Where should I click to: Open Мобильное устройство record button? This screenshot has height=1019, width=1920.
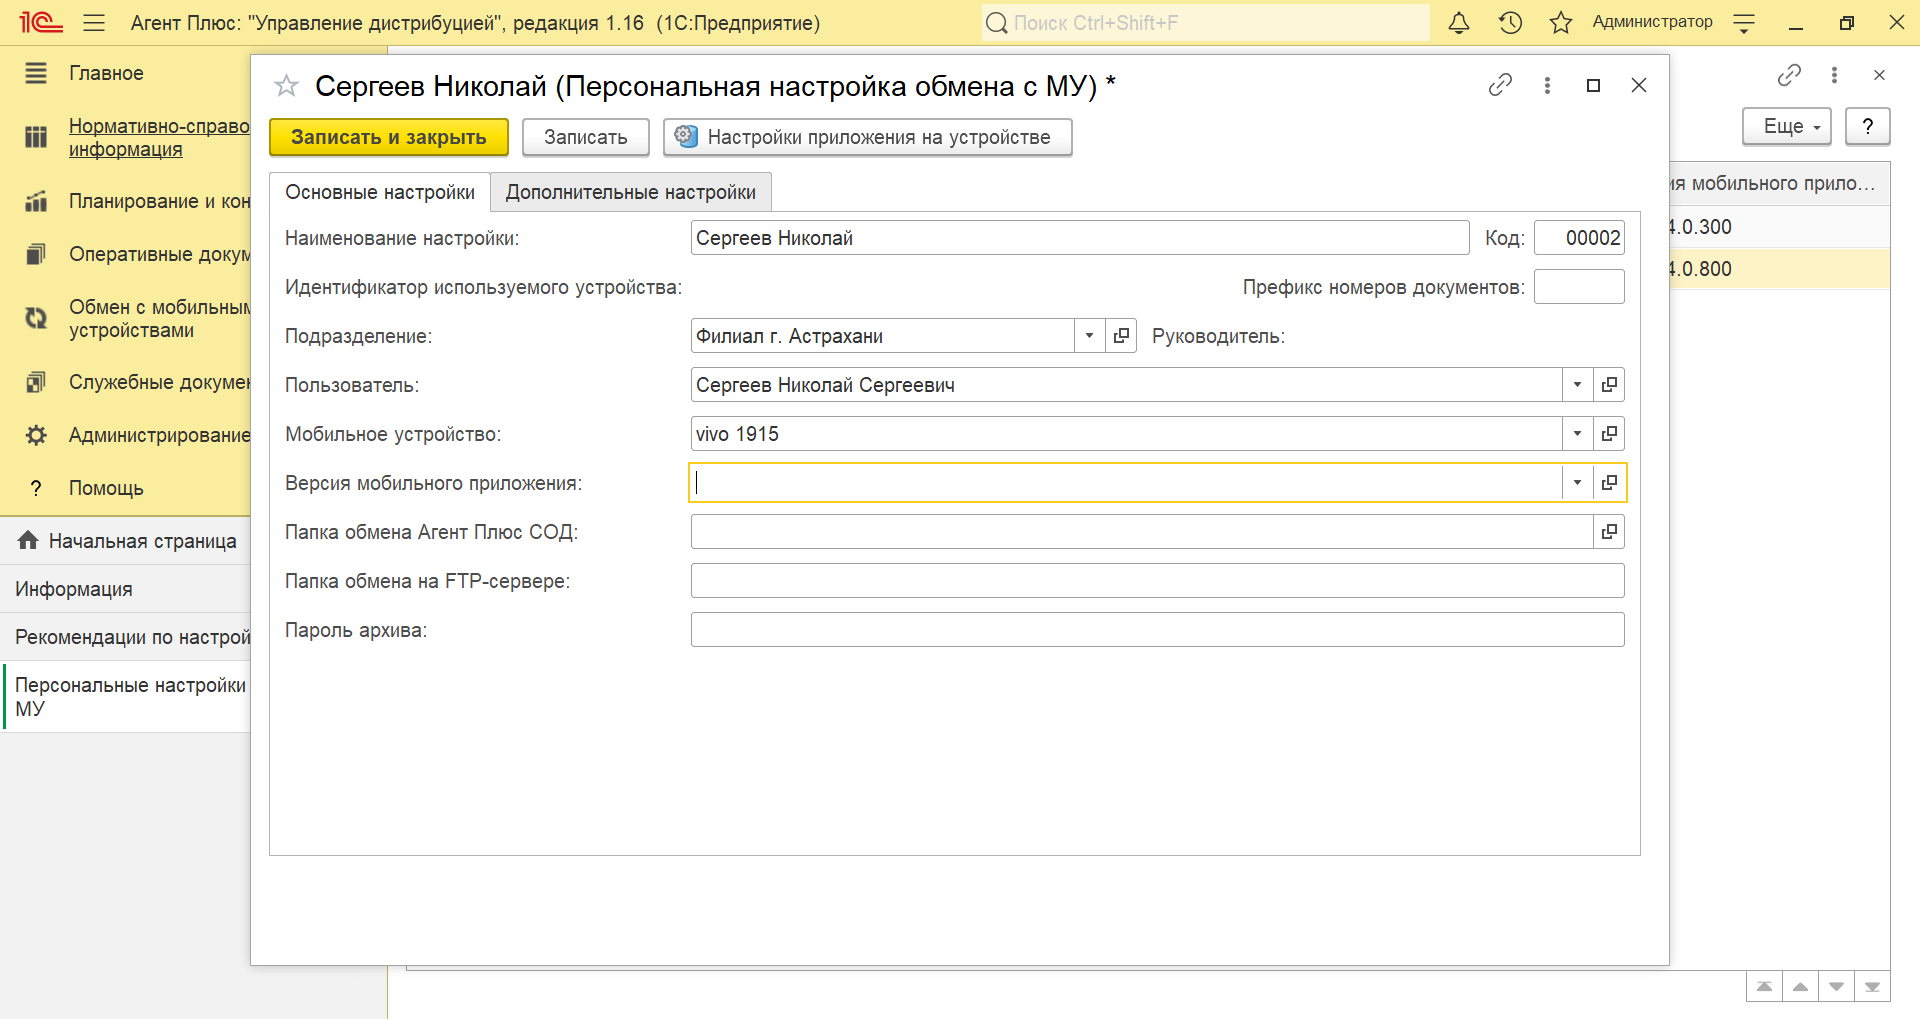(1609, 434)
